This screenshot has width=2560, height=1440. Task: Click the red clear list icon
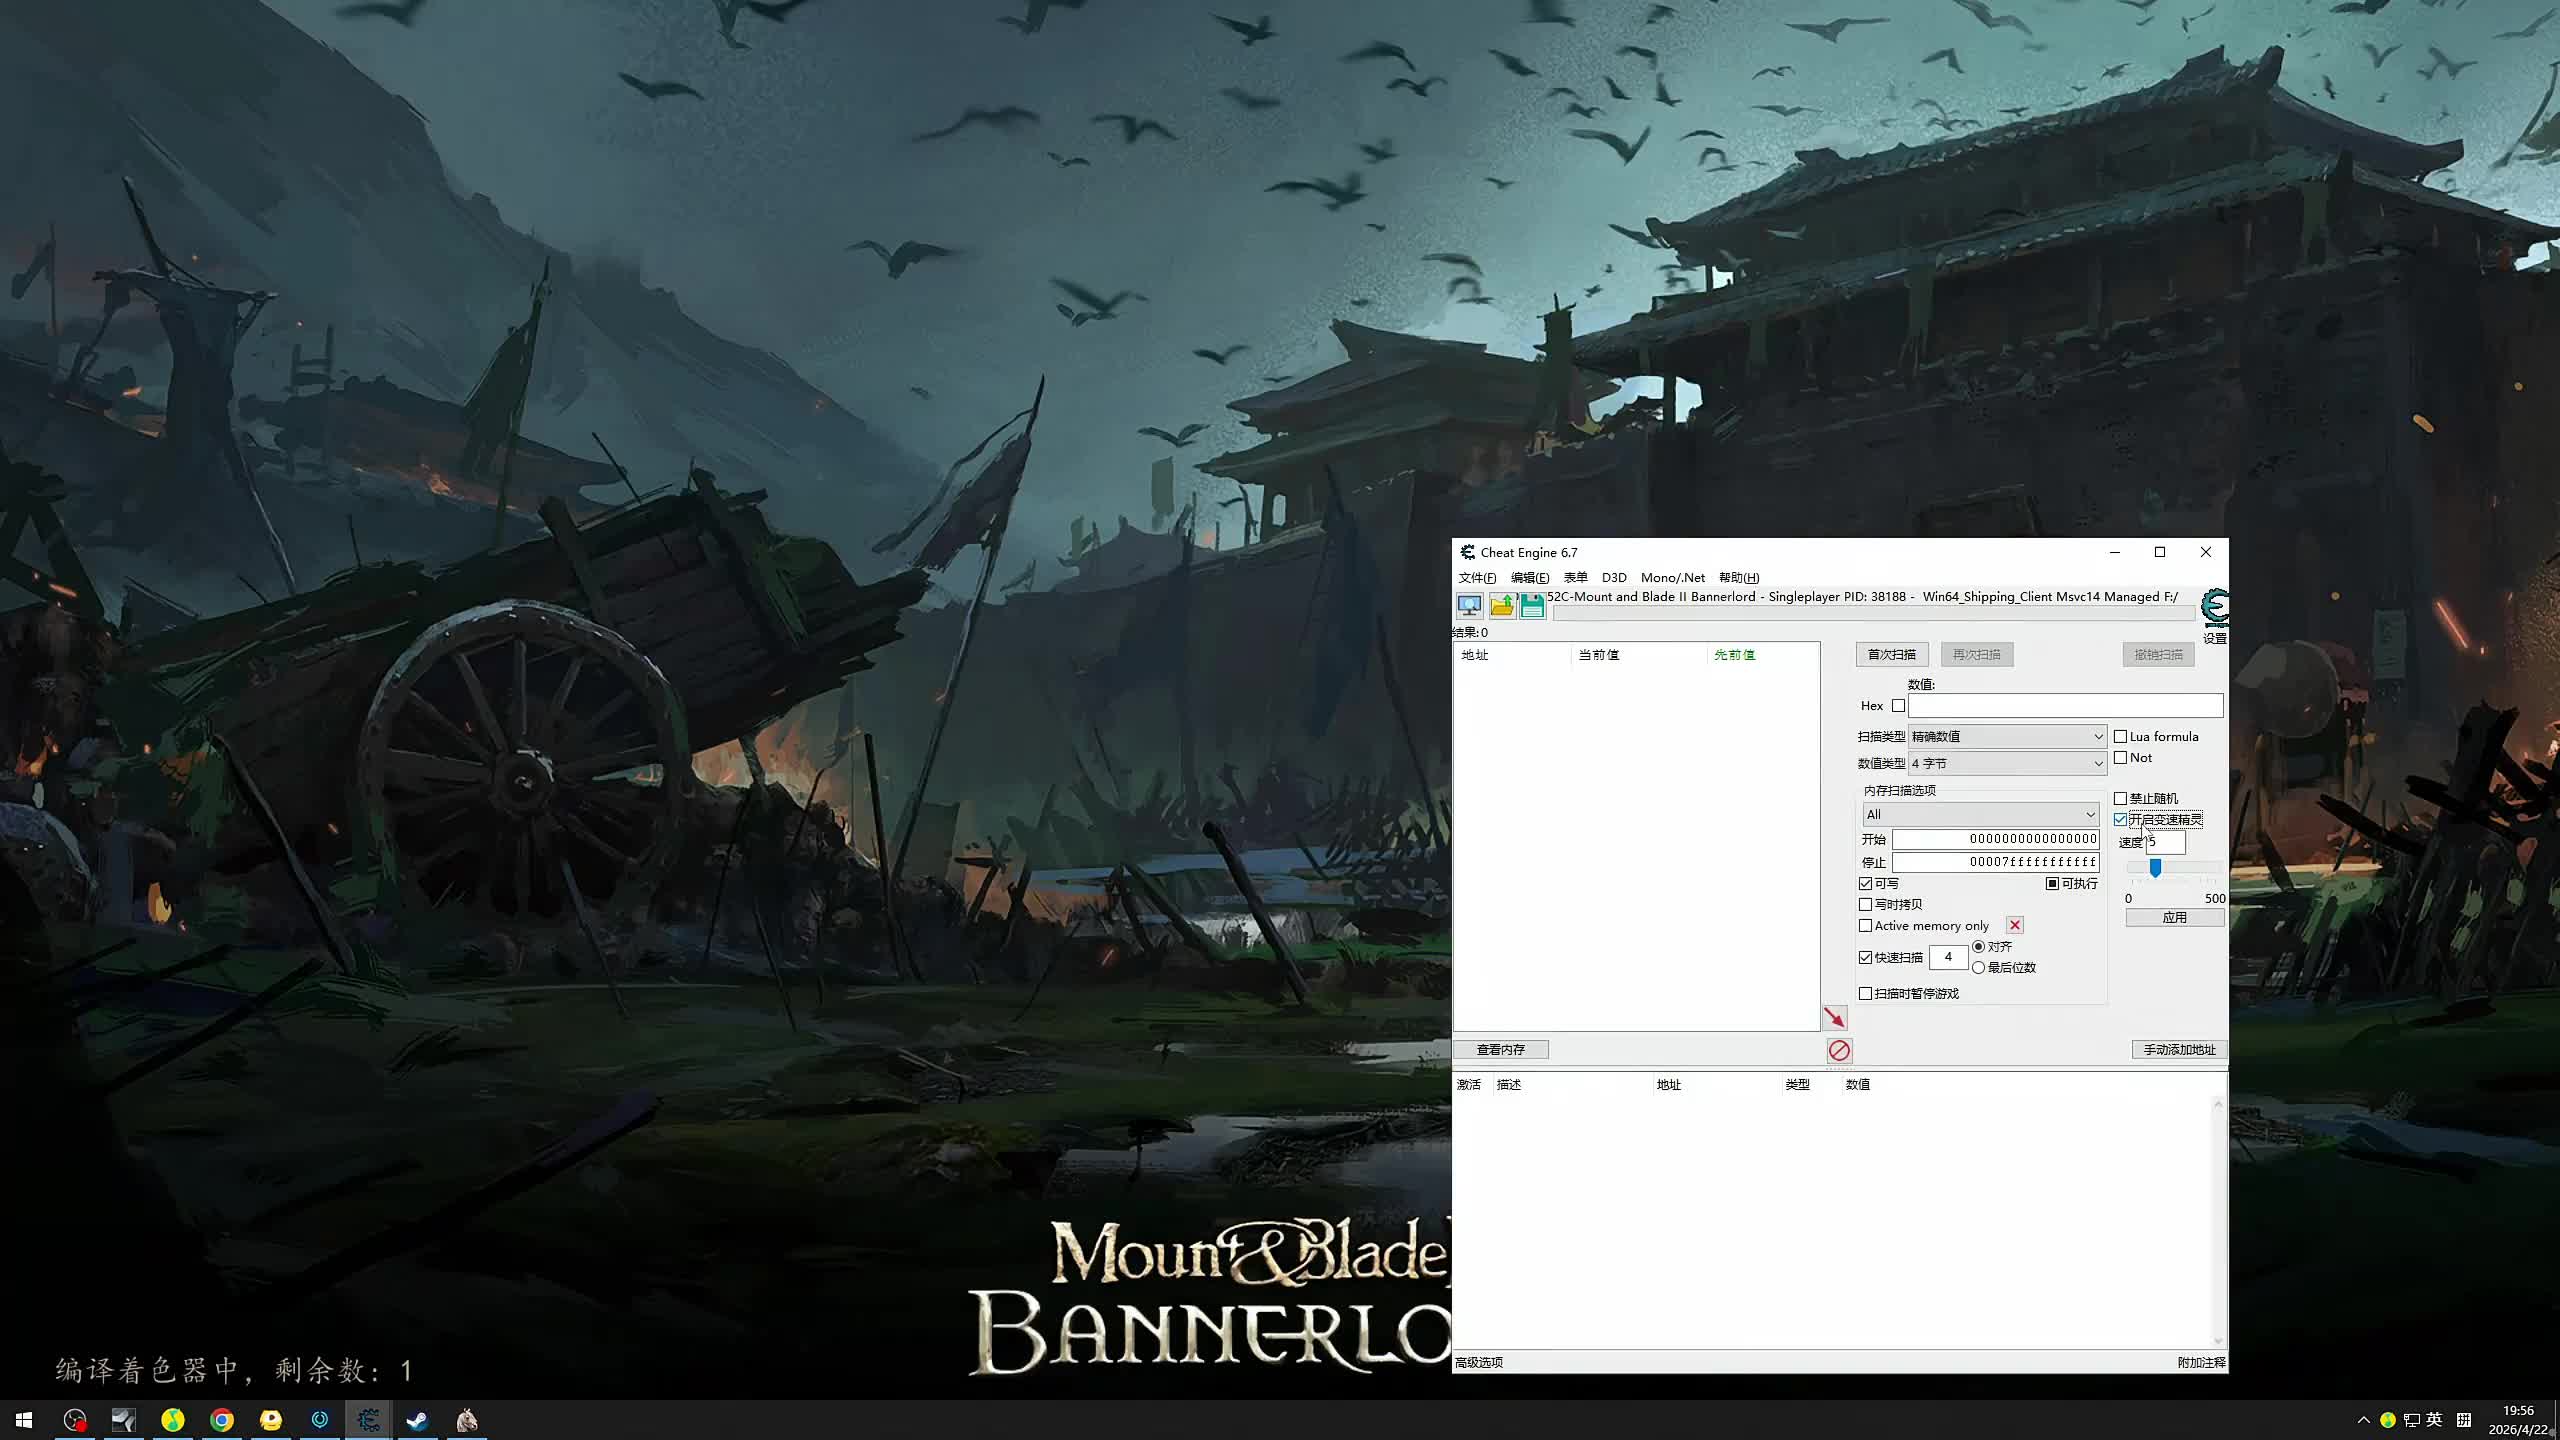point(1839,1050)
